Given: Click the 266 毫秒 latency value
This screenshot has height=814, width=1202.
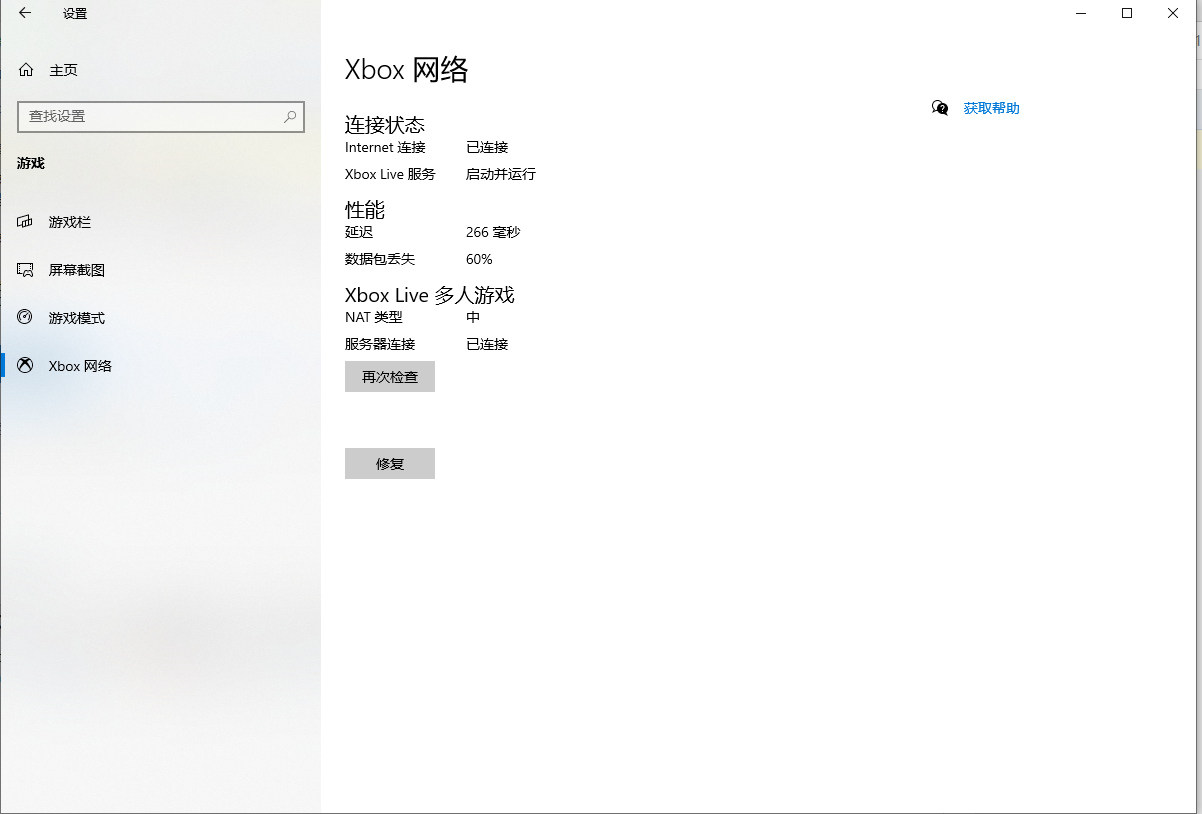Looking at the screenshot, I should (493, 232).
